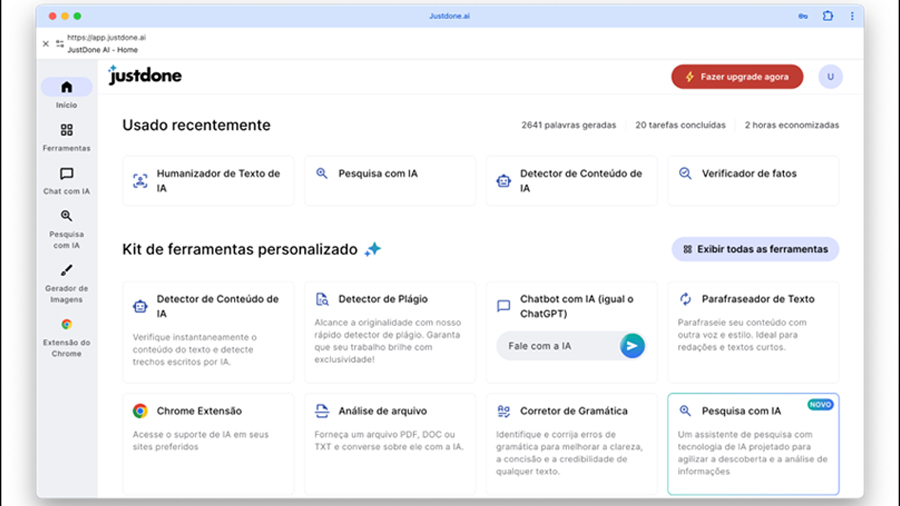Stop page loading with X button
Viewport: 900px width, 506px height.
coord(46,44)
